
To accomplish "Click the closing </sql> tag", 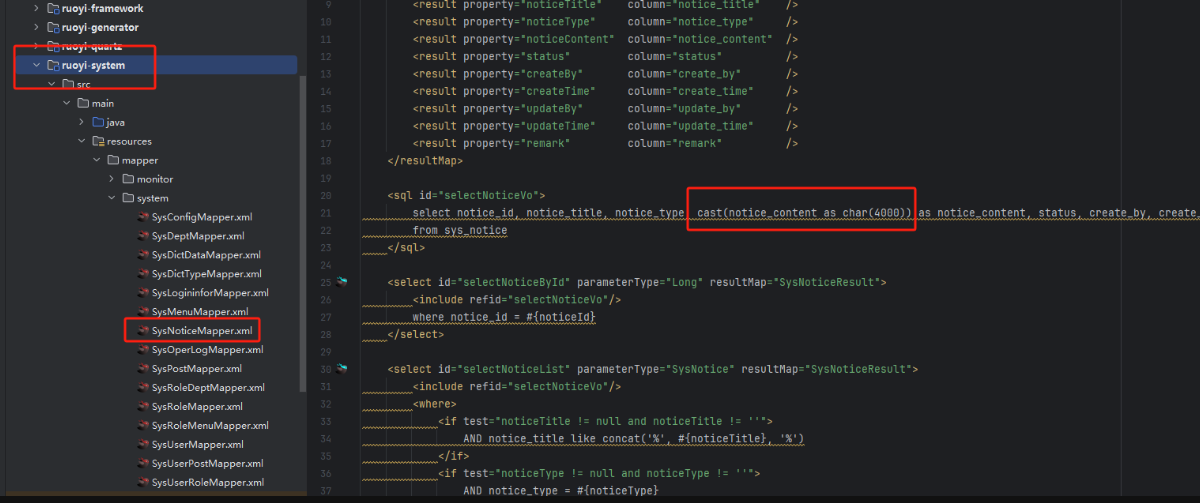I will (406, 247).
